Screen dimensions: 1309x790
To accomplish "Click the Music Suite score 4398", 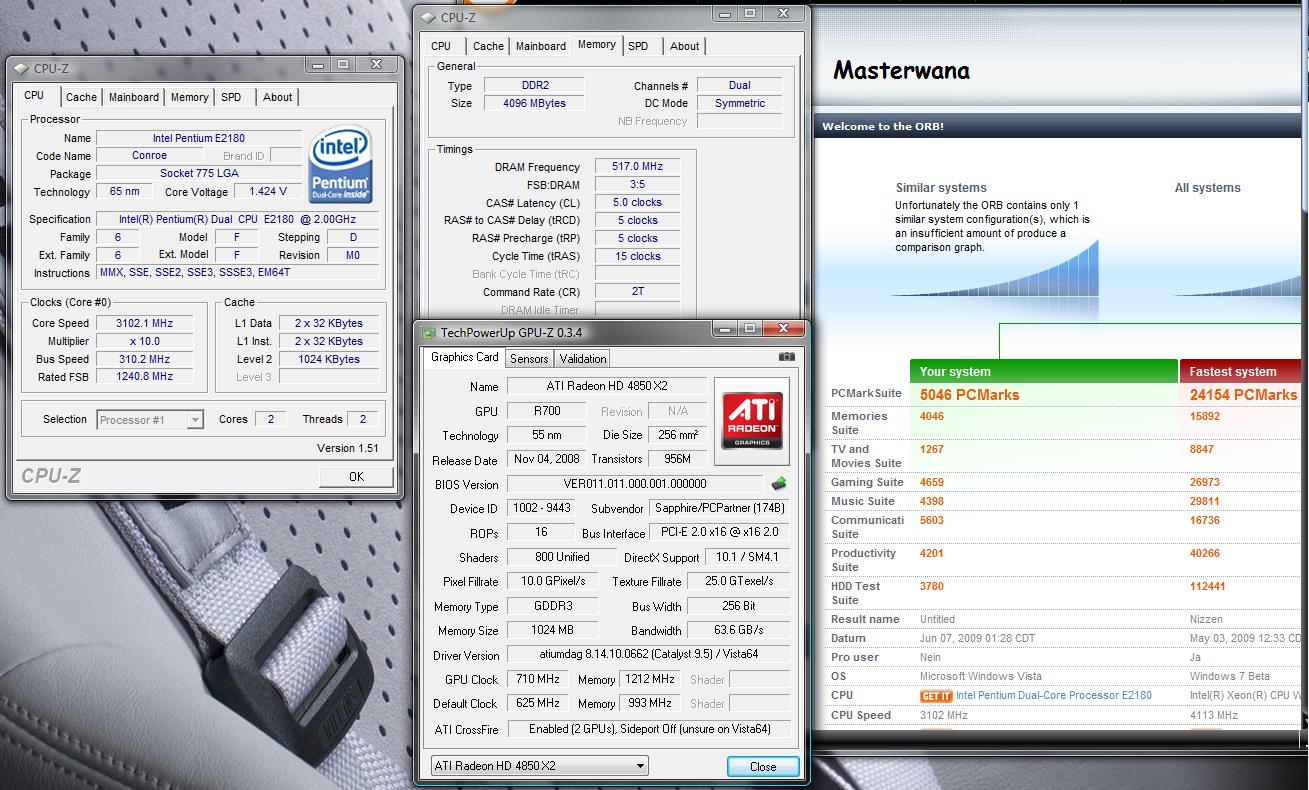I will point(932,501).
